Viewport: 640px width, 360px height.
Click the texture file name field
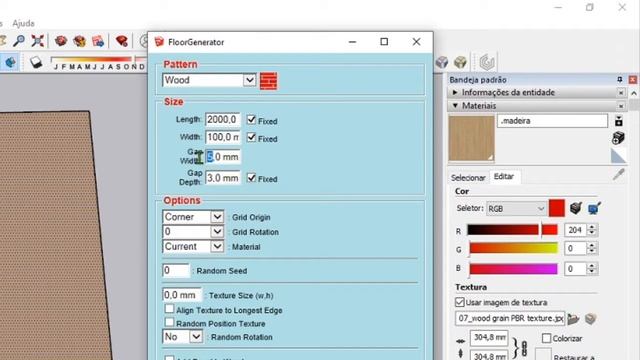pos(510,318)
